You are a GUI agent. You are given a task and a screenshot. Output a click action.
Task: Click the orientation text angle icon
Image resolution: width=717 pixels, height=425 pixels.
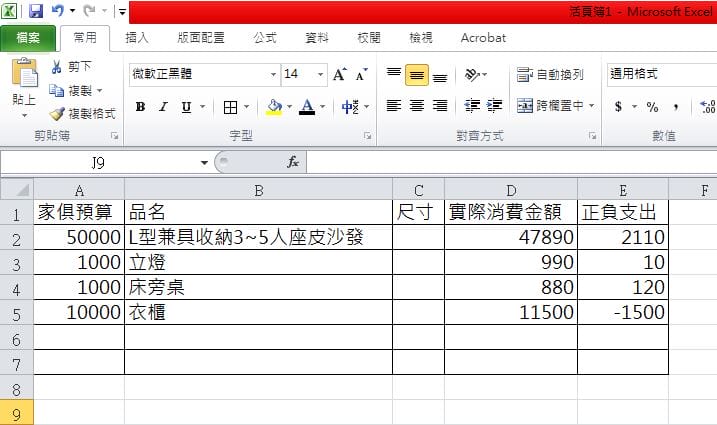point(472,74)
